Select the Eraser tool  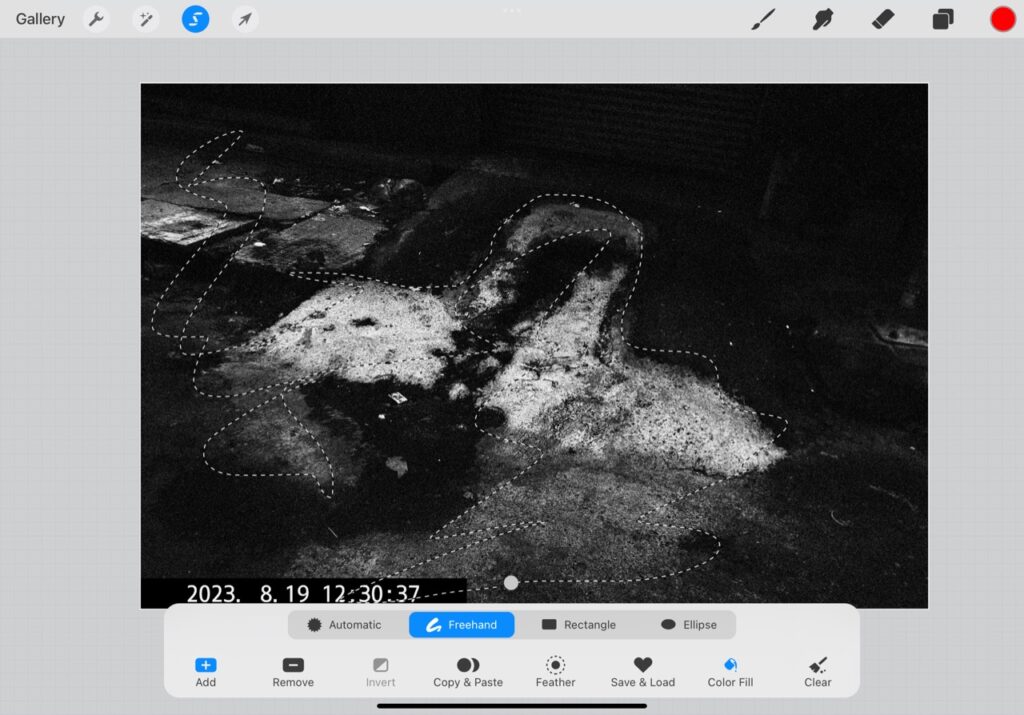[x=882, y=19]
